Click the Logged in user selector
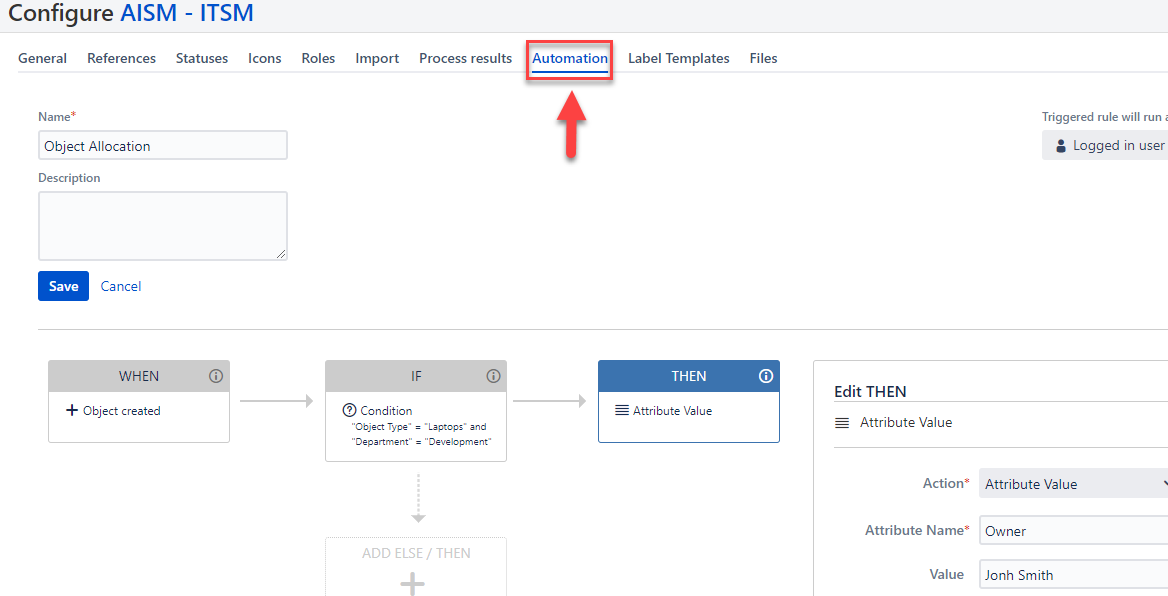1168x596 pixels. (x=1105, y=145)
